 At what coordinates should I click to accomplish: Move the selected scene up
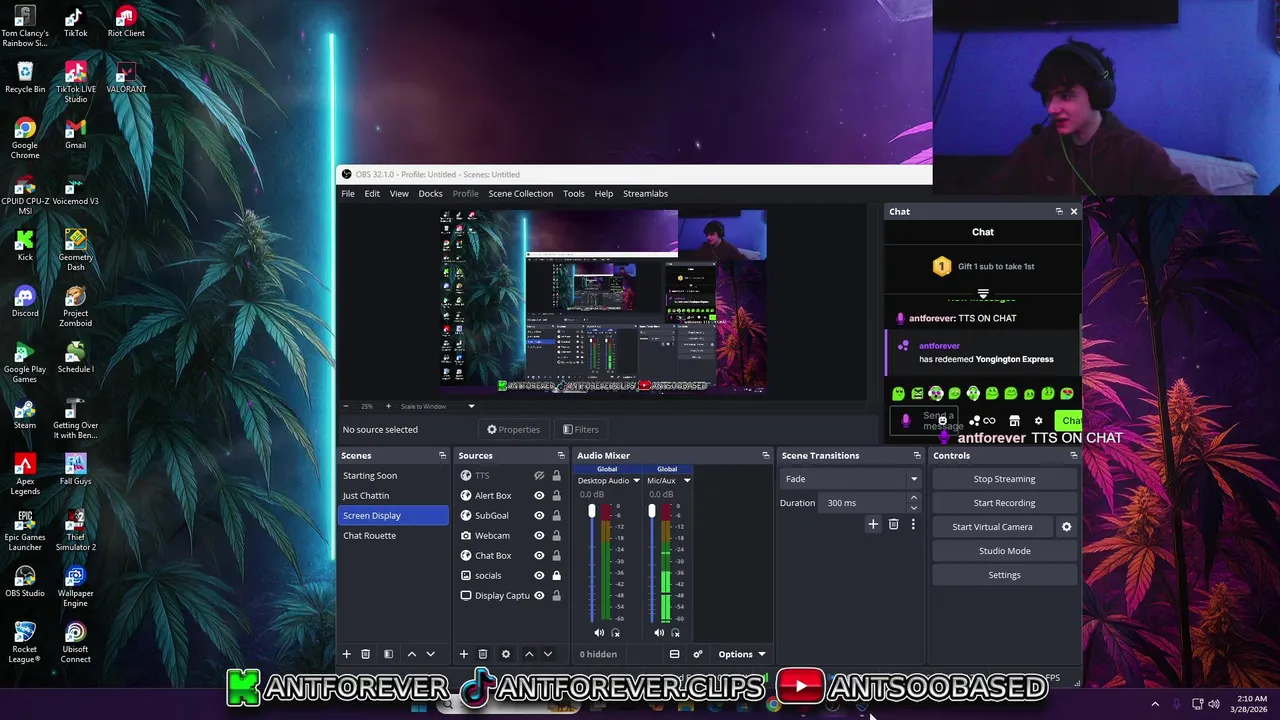[x=411, y=654]
